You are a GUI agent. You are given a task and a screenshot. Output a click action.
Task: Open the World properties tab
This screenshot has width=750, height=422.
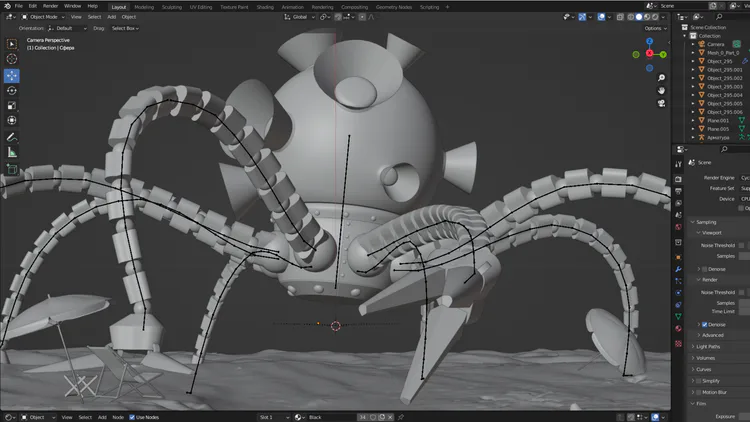click(678, 227)
